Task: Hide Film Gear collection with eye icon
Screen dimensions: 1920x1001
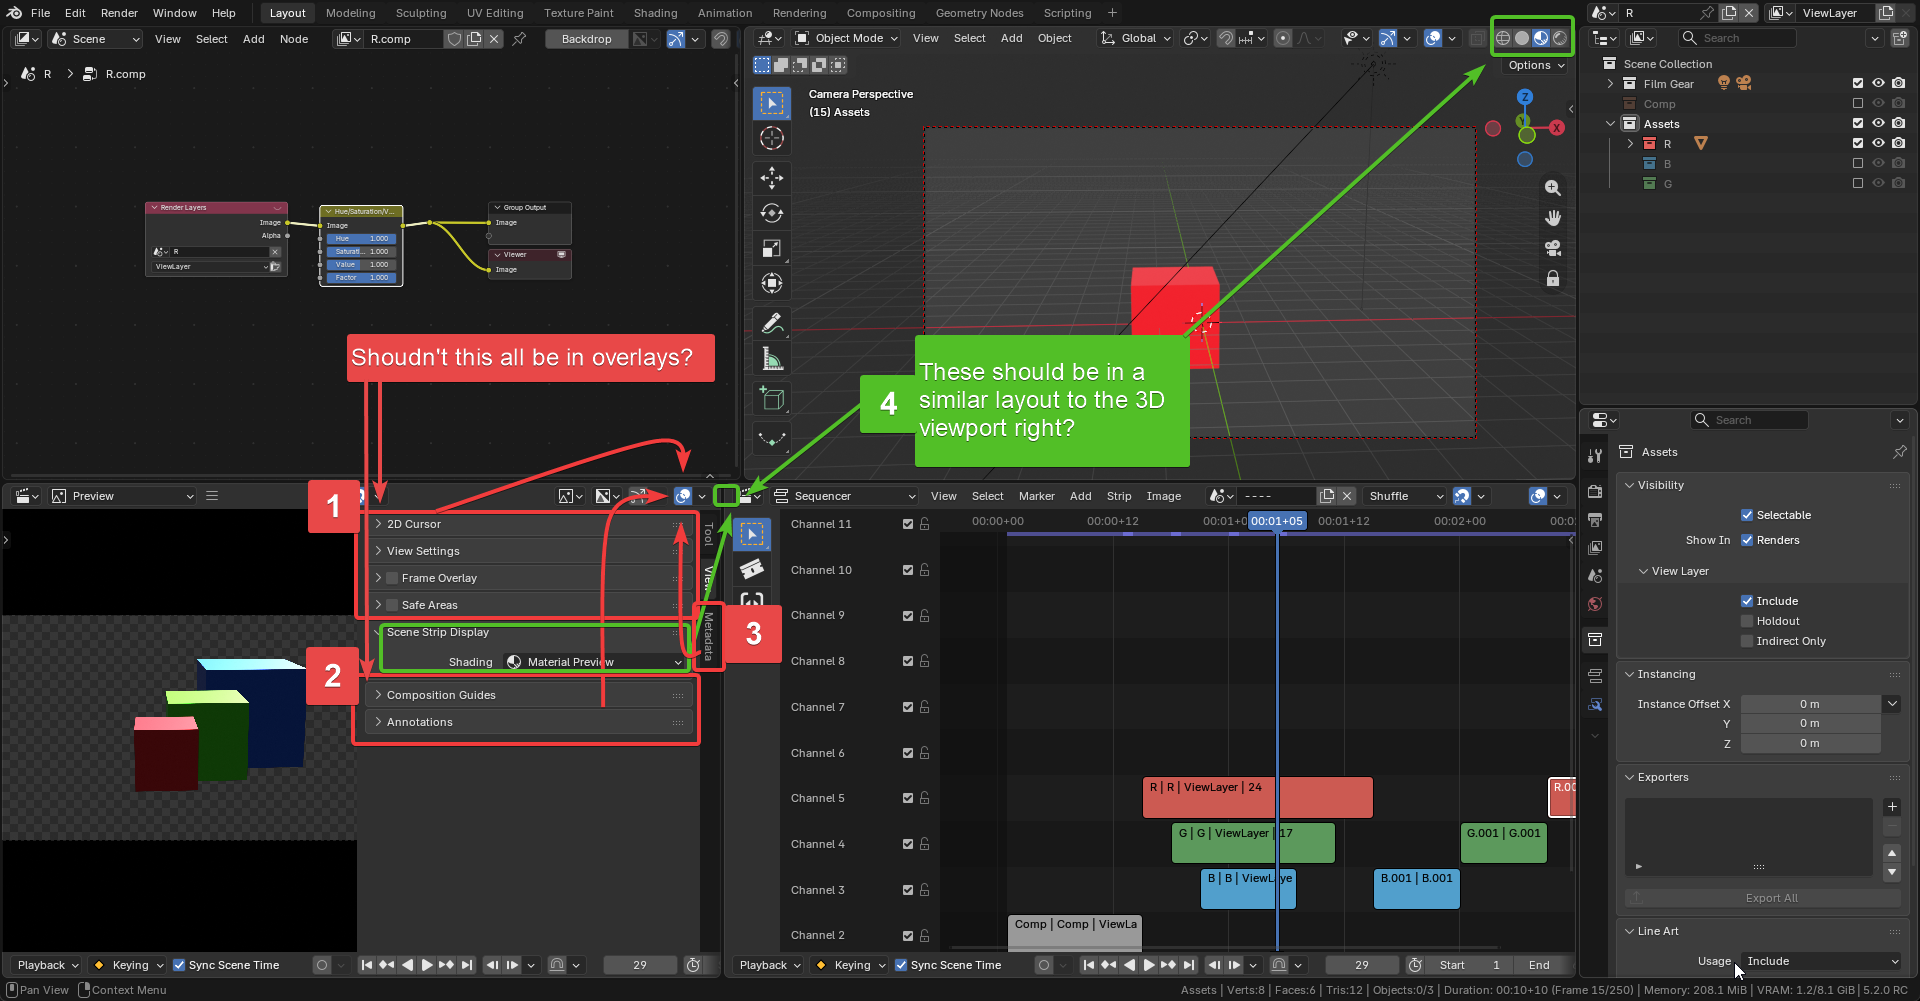Action: (x=1878, y=83)
